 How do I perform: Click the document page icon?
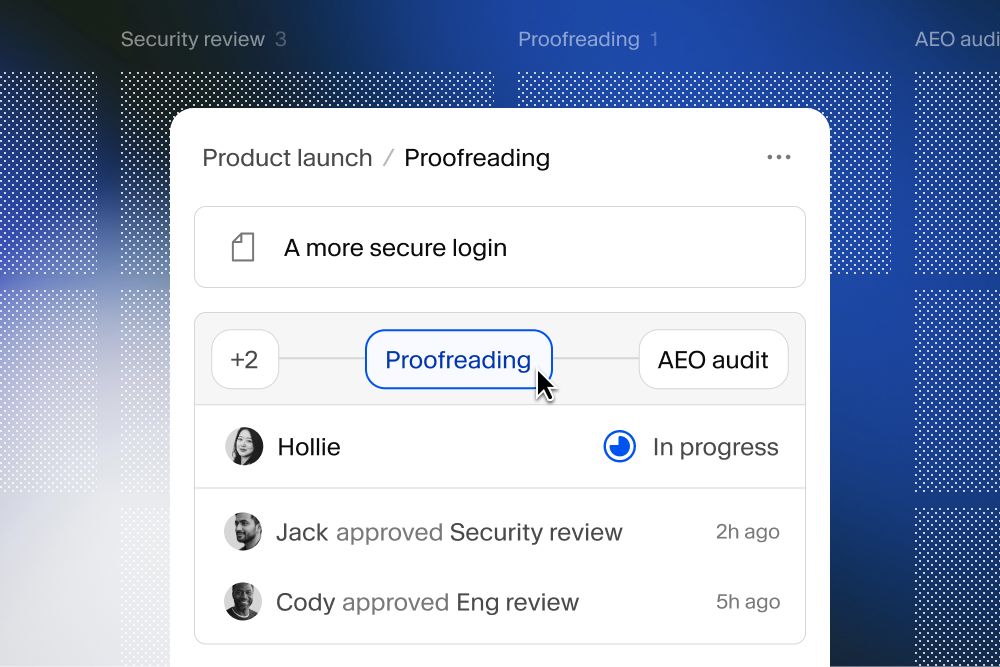tap(242, 247)
